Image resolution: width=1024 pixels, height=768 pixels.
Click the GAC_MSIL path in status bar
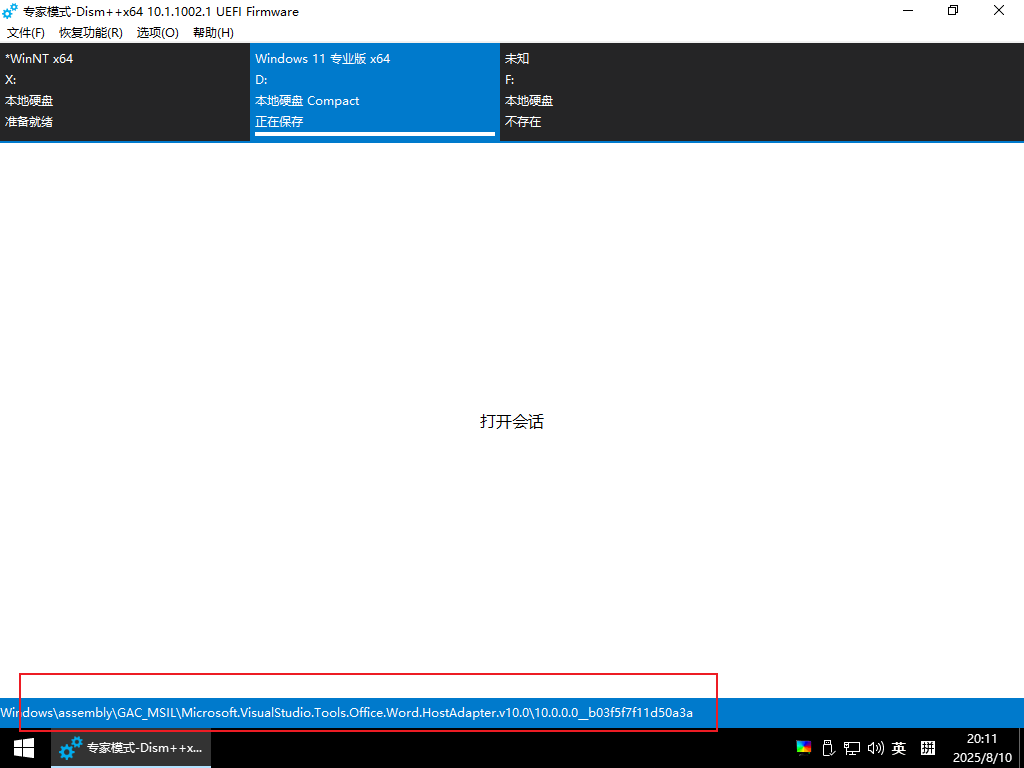(347, 712)
